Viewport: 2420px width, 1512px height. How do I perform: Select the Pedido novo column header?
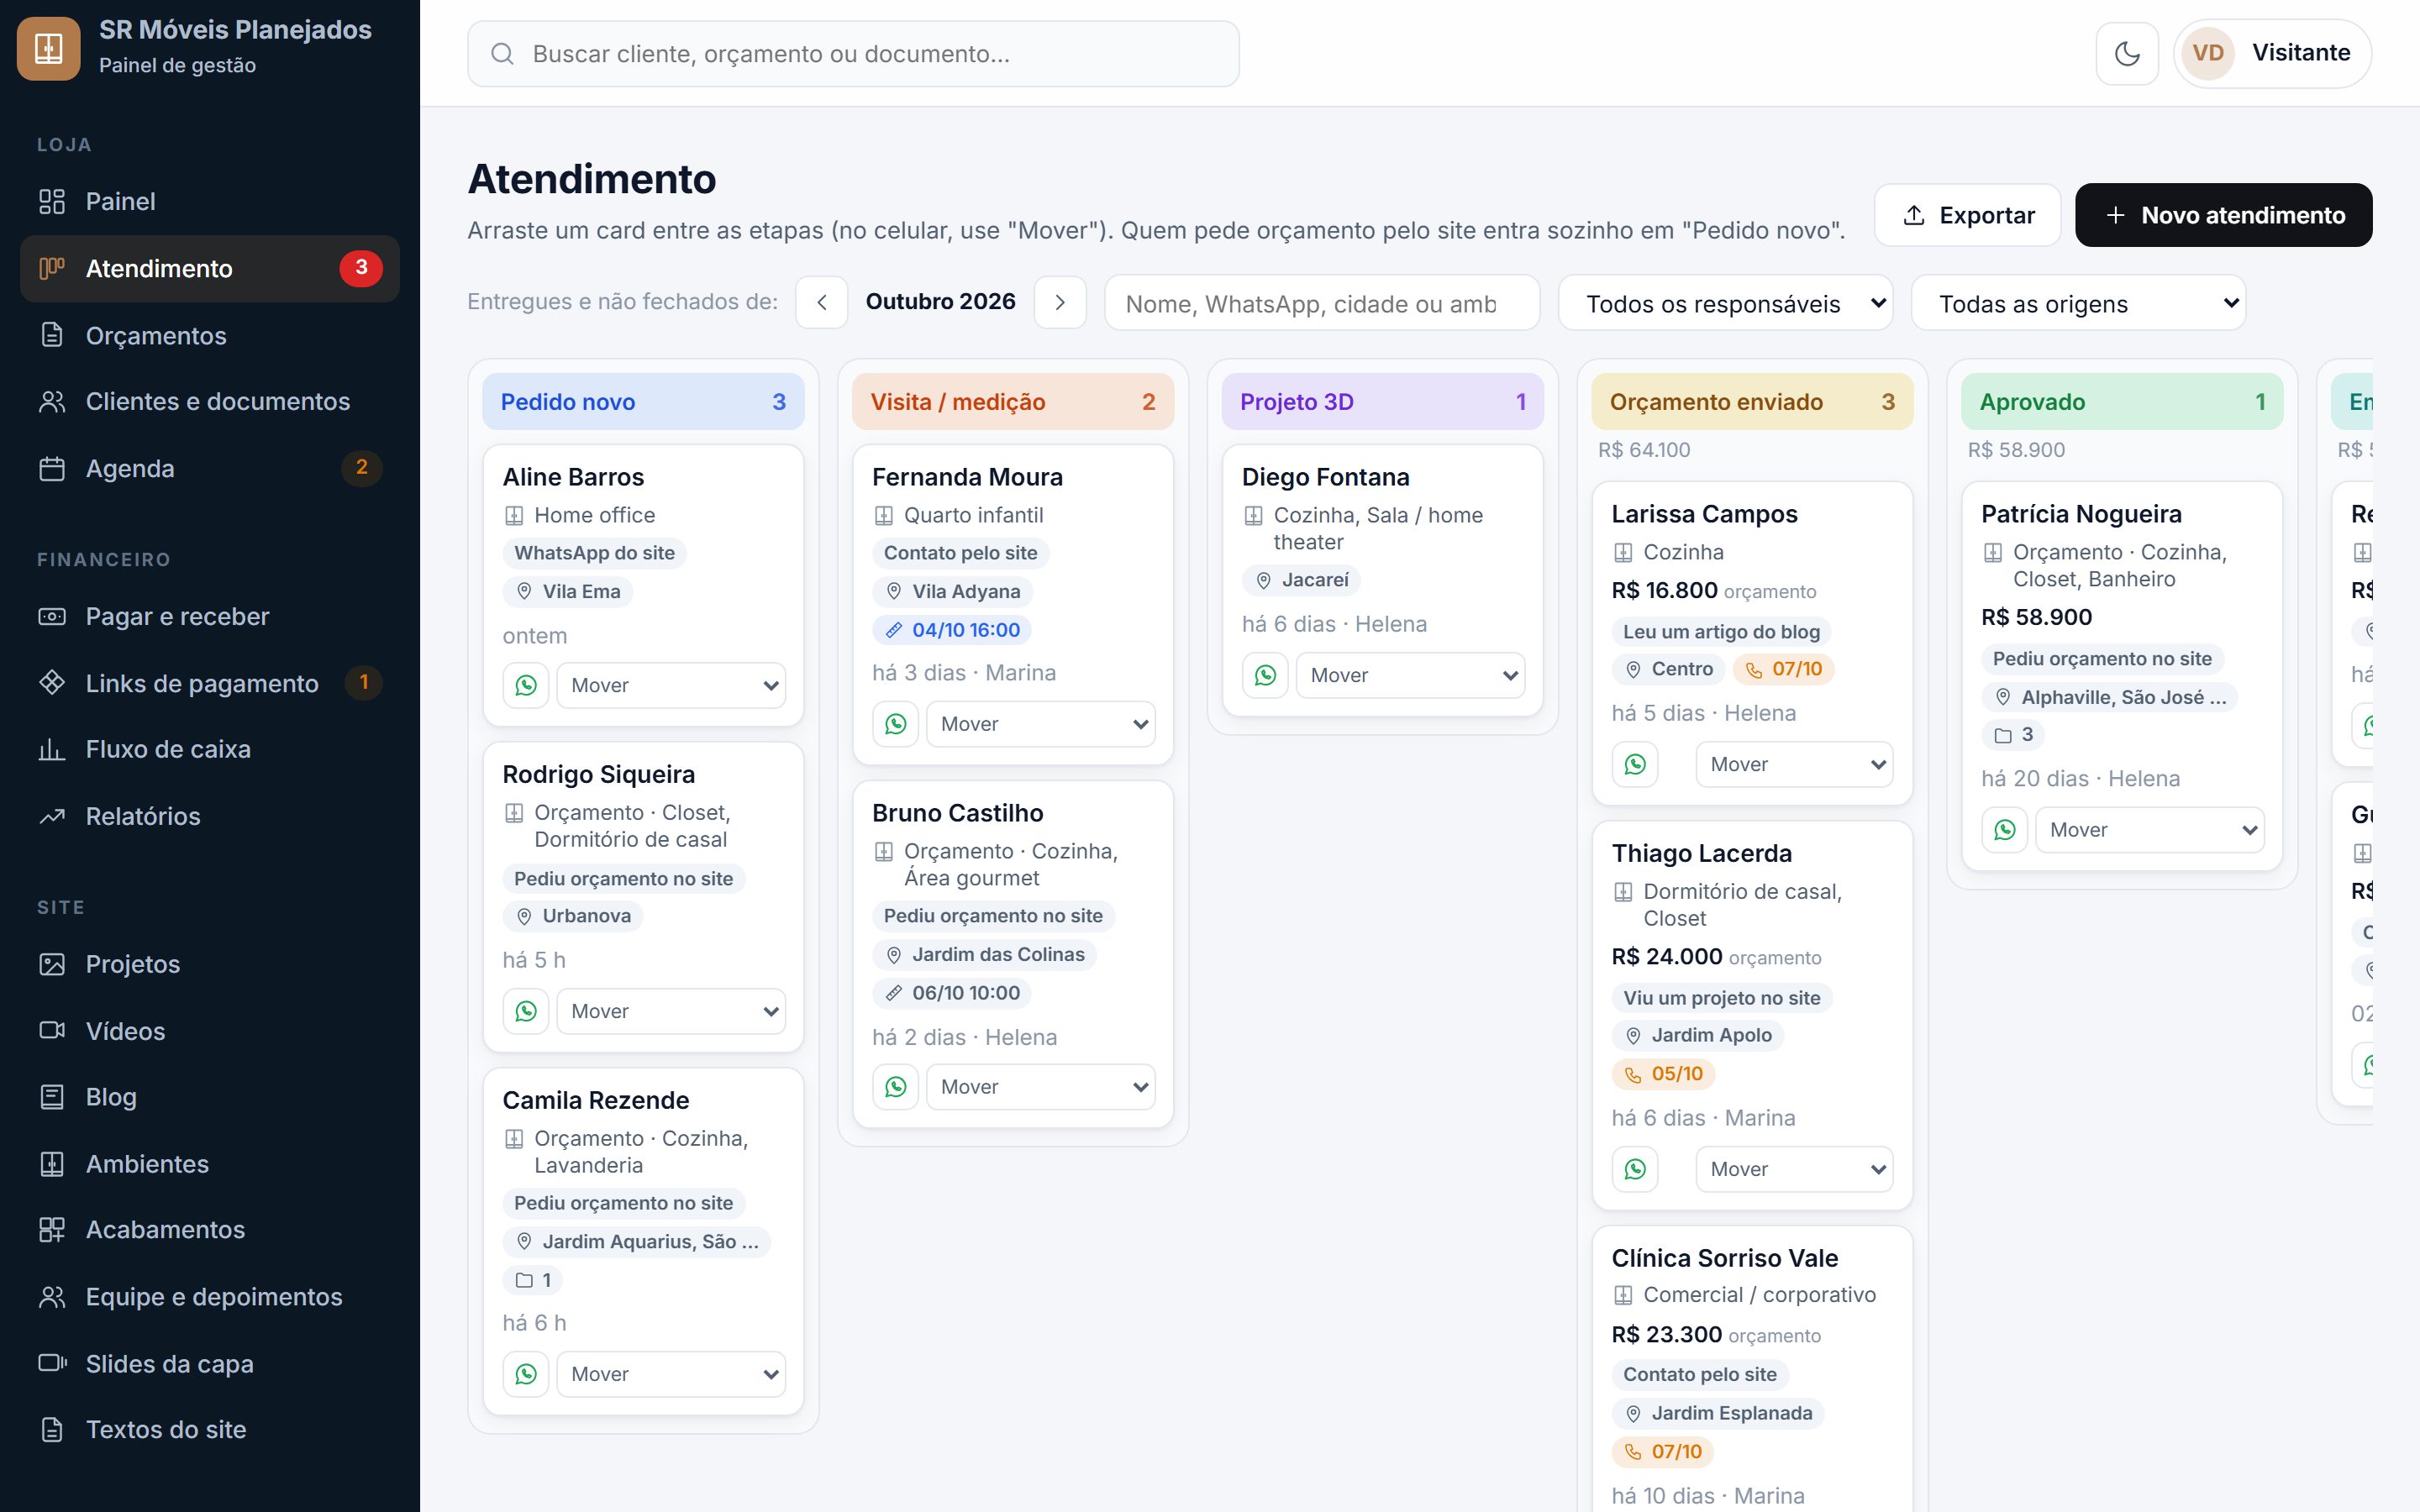click(x=643, y=402)
